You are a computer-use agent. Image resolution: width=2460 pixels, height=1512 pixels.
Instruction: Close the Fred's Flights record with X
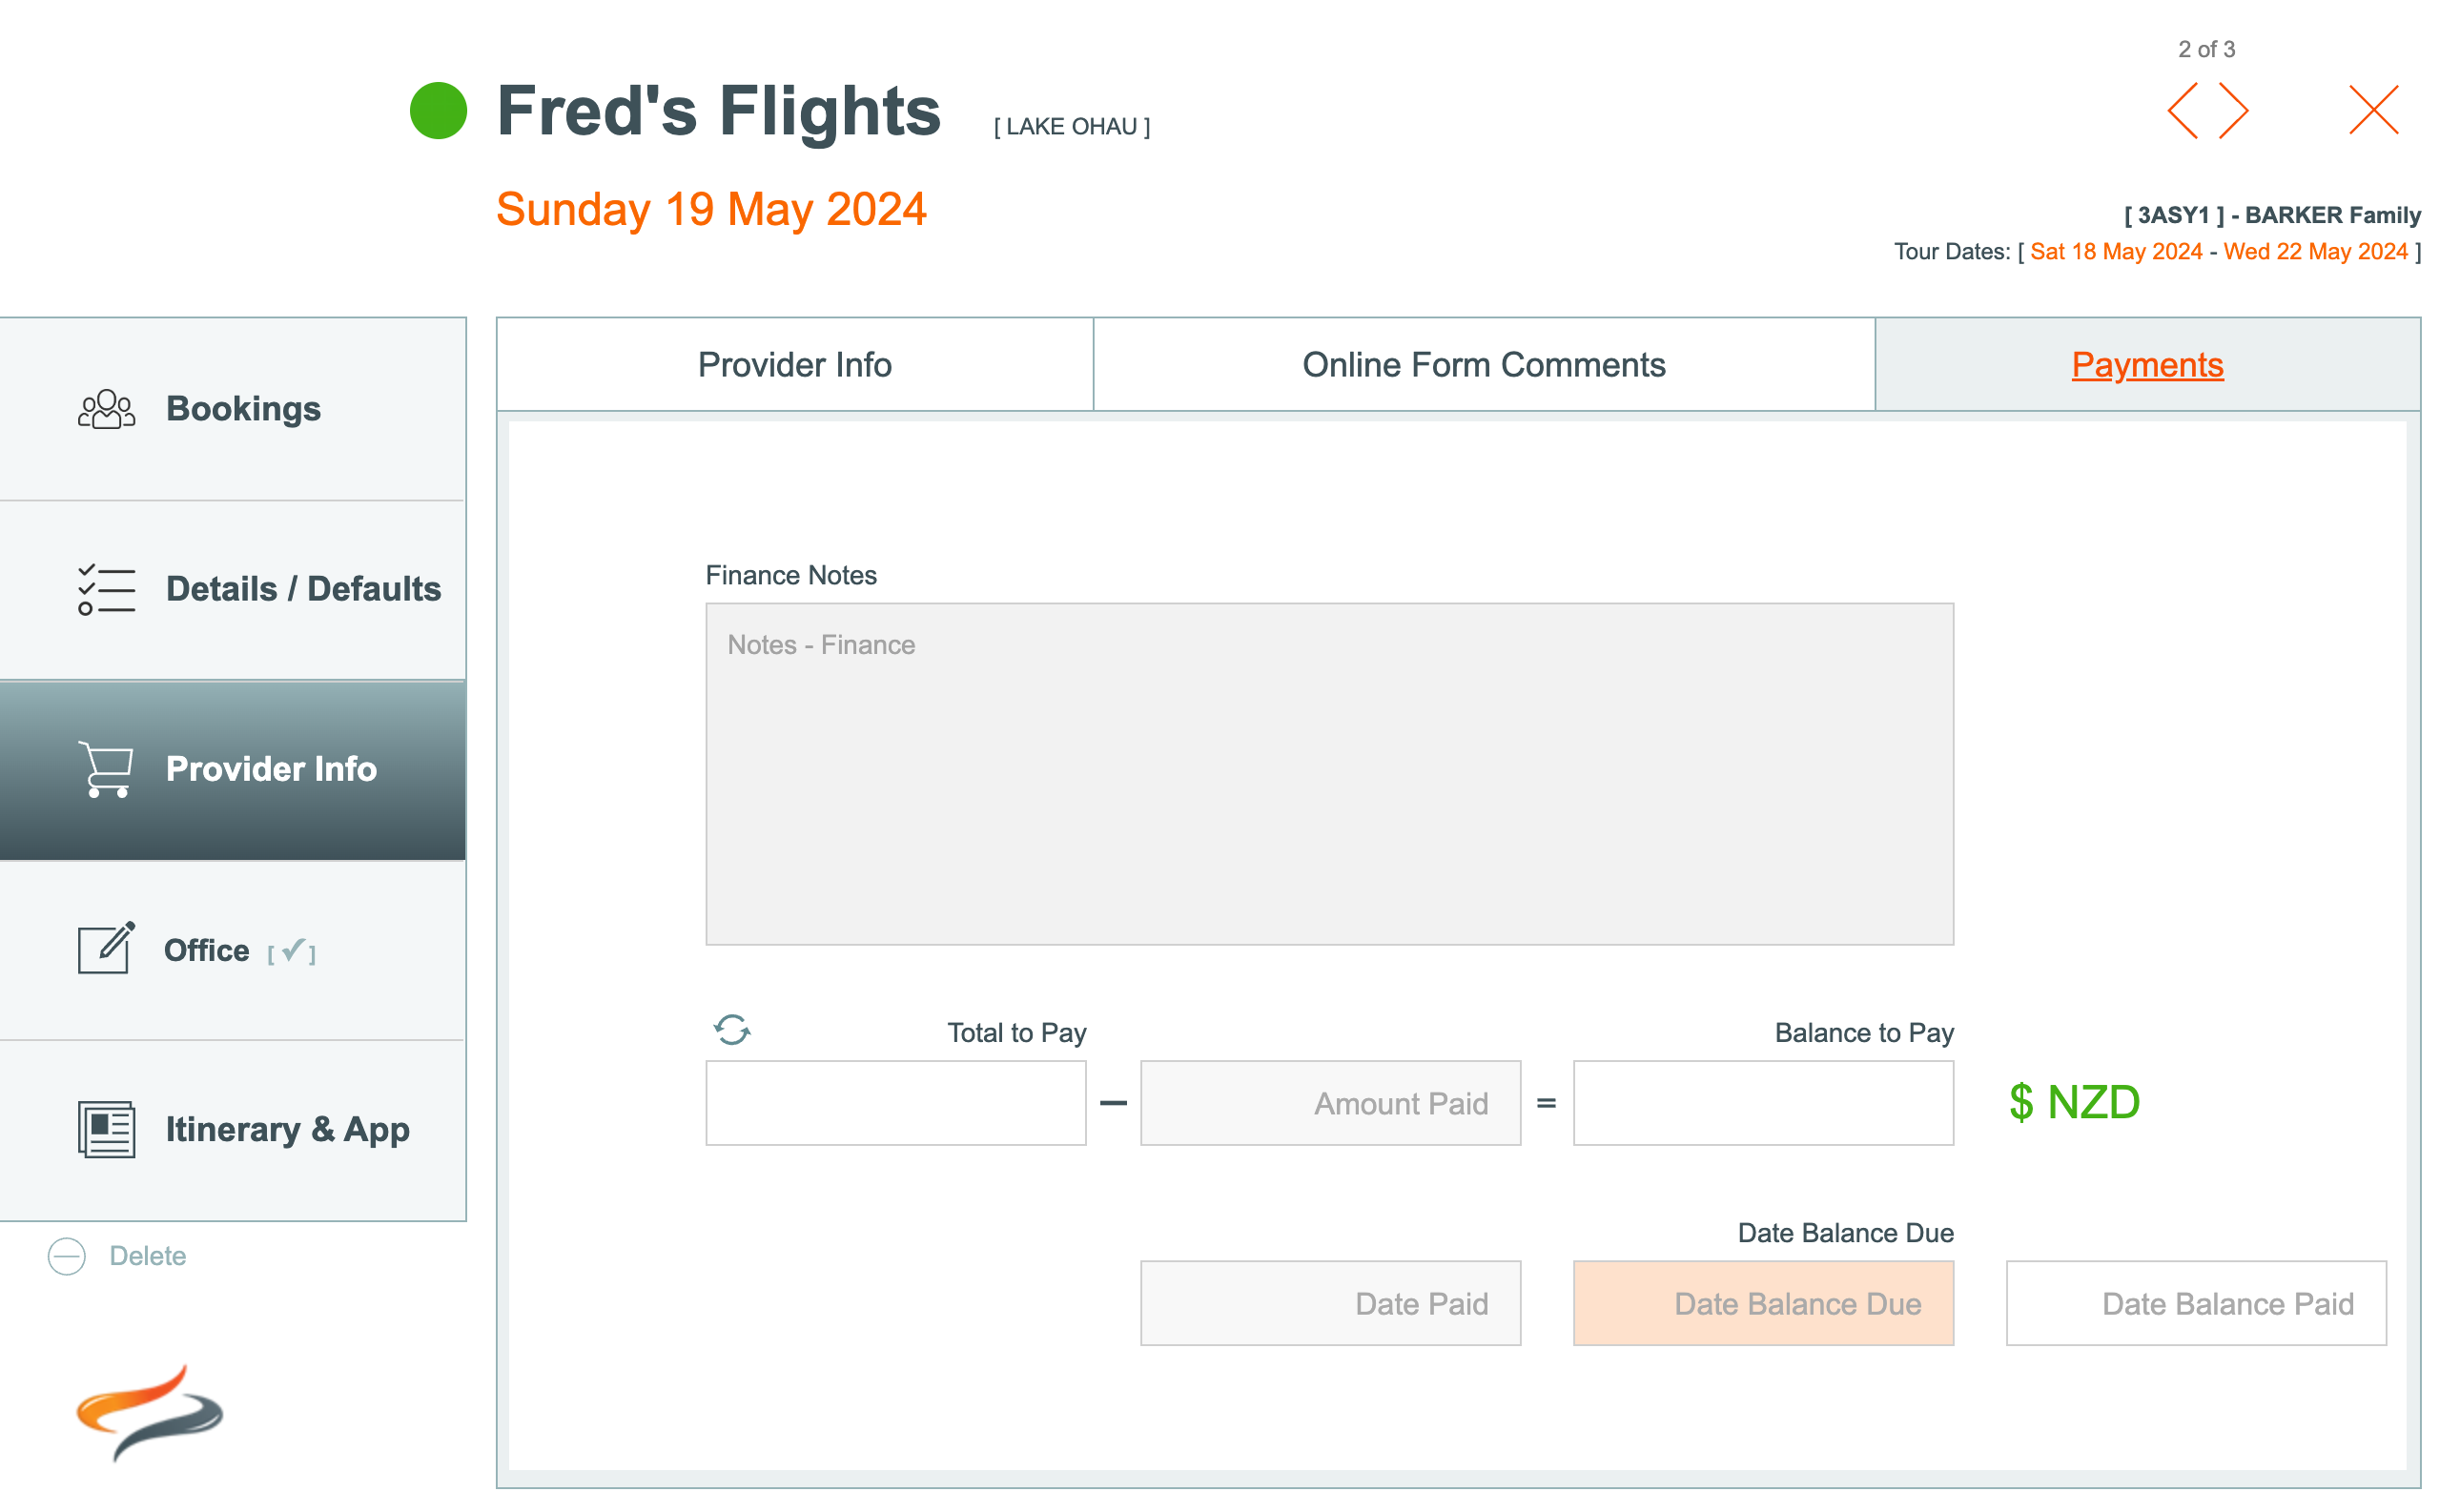coord(2373,110)
